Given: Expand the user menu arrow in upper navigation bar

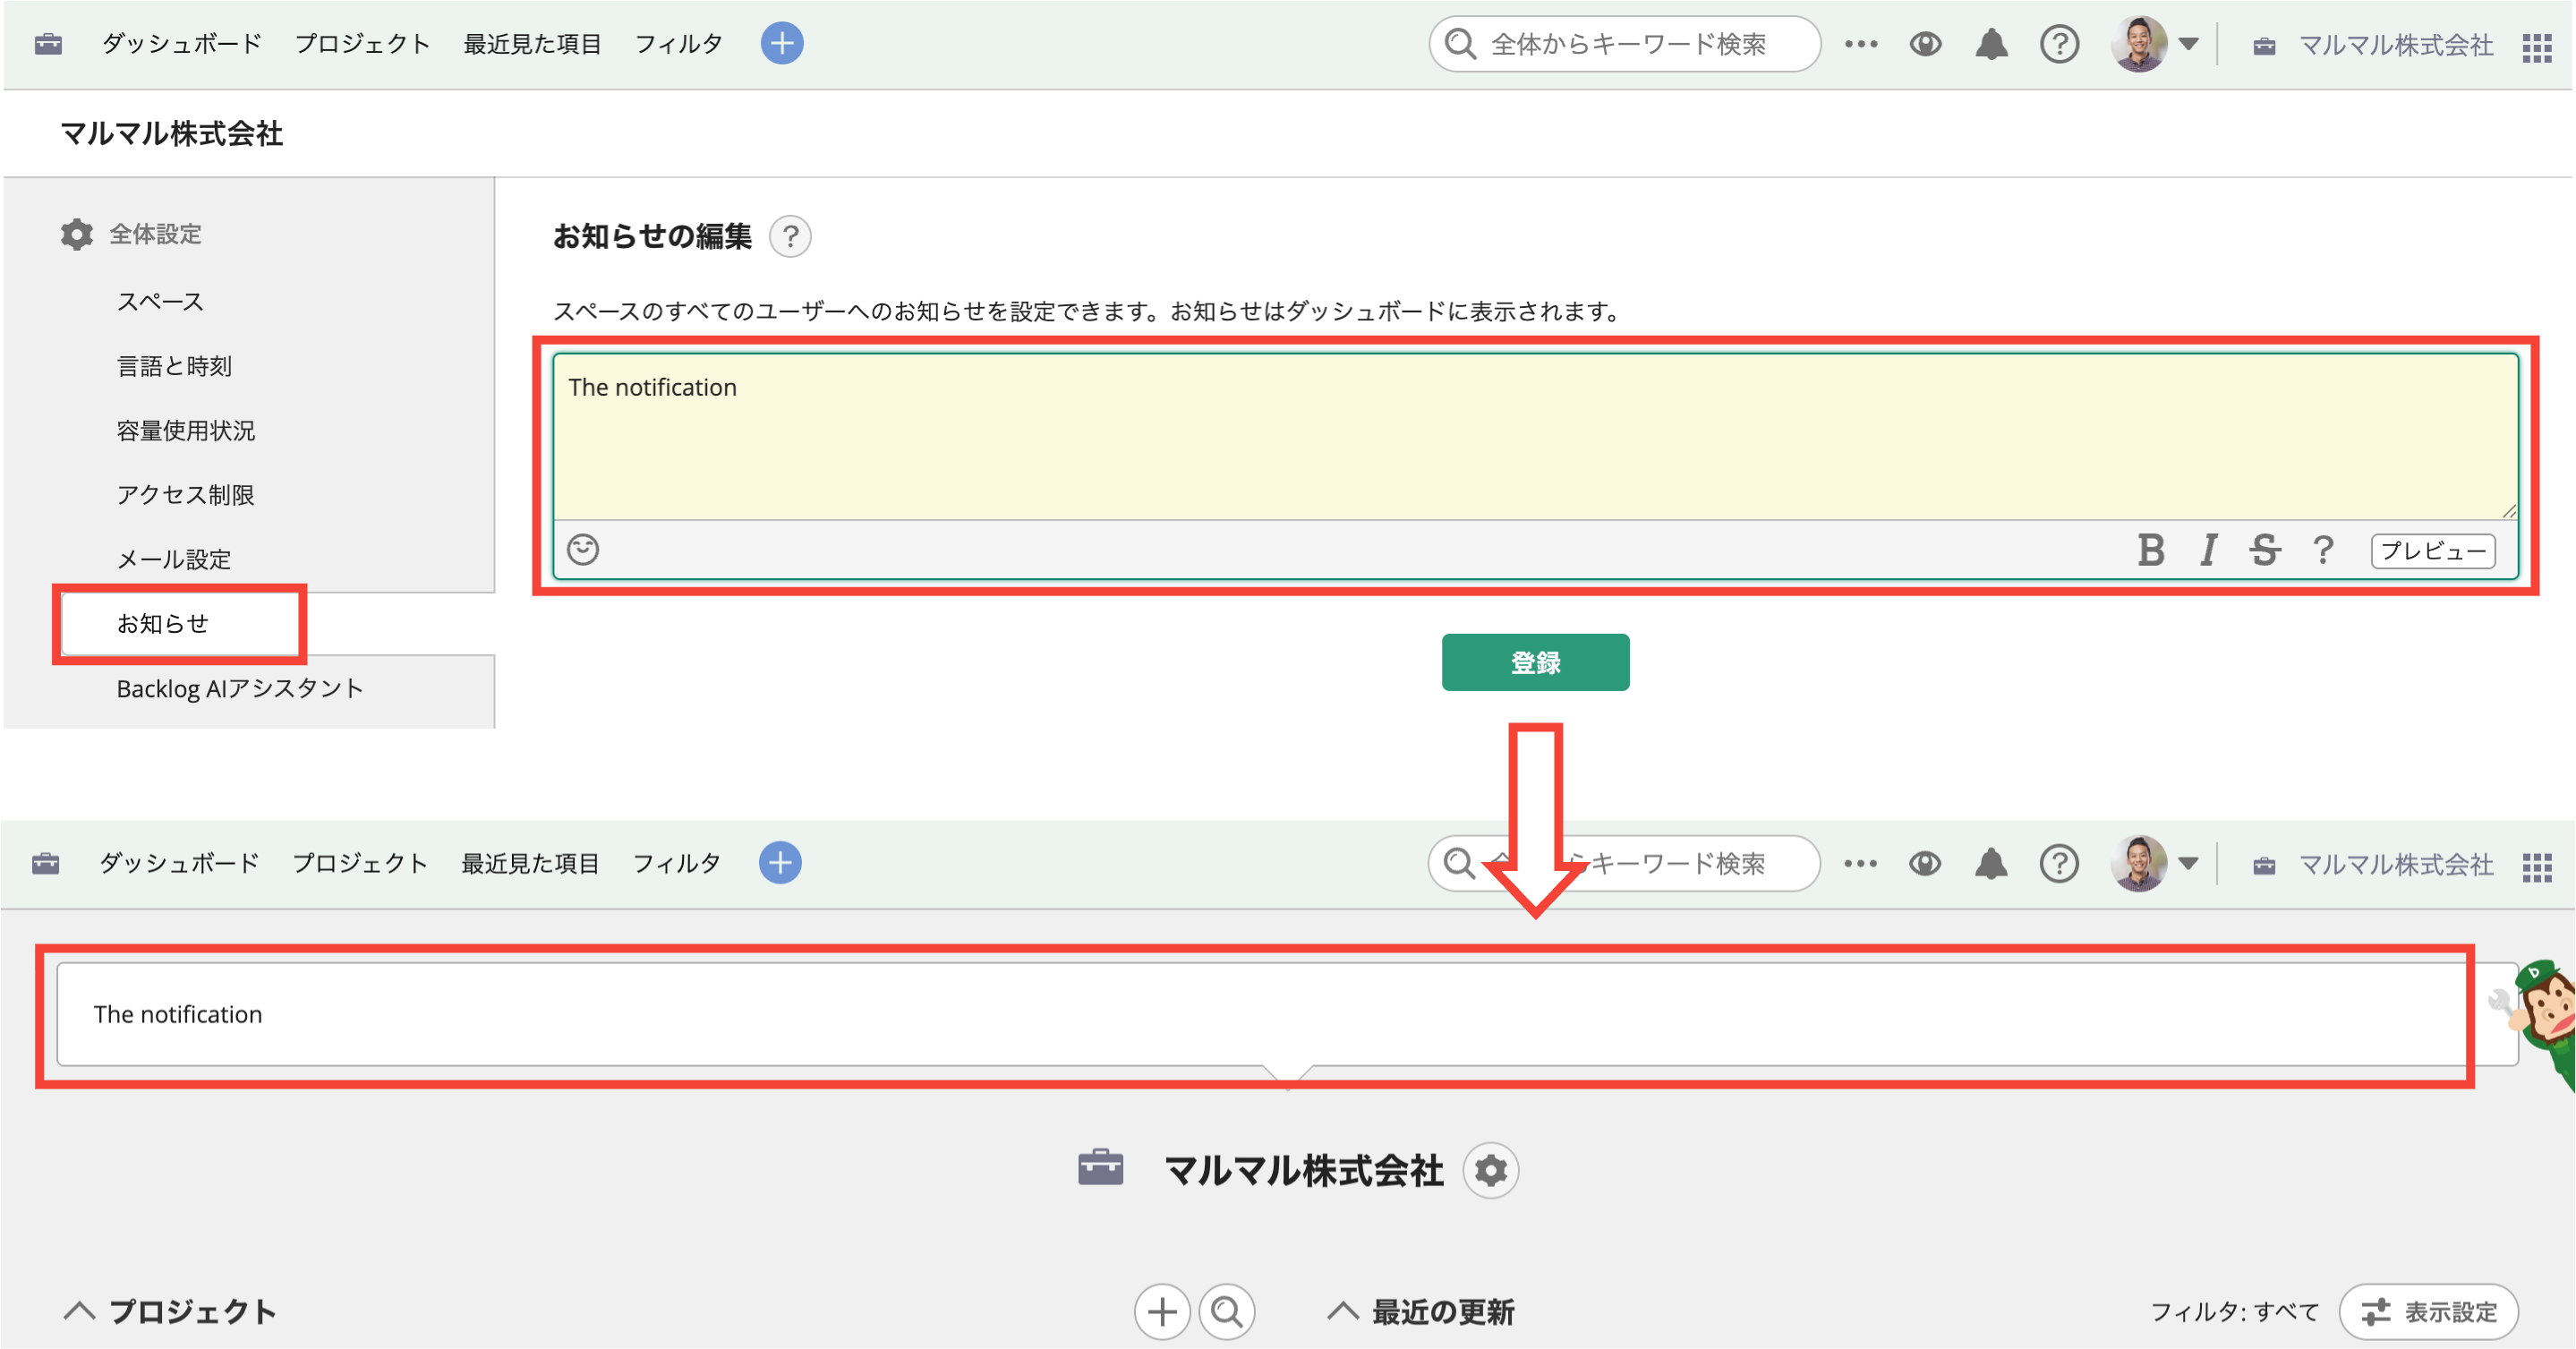Looking at the screenshot, I should point(2188,44).
